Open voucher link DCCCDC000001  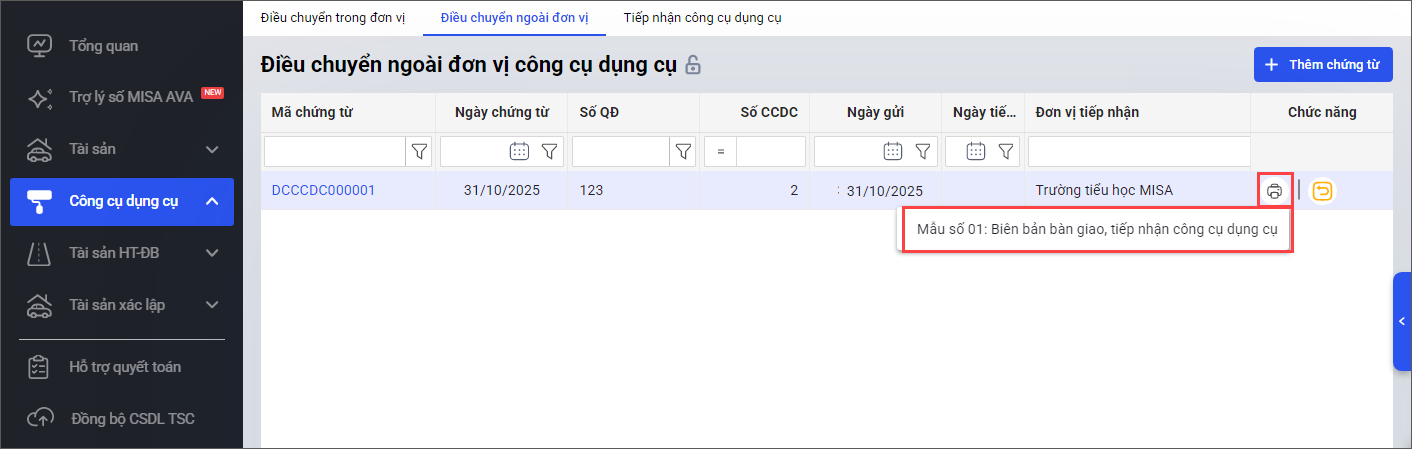pos(323,190)
